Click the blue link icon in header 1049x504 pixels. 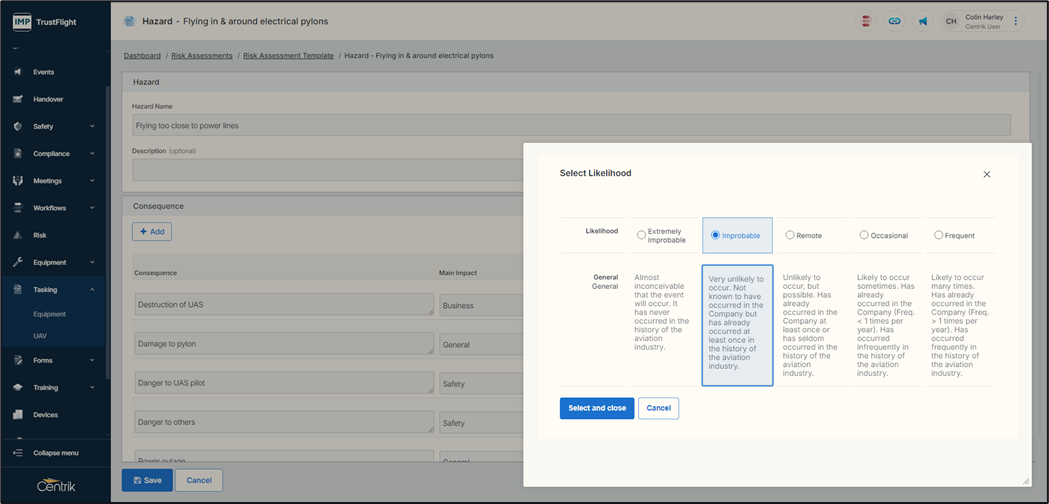pyautogui.click(x=895, y=21)
